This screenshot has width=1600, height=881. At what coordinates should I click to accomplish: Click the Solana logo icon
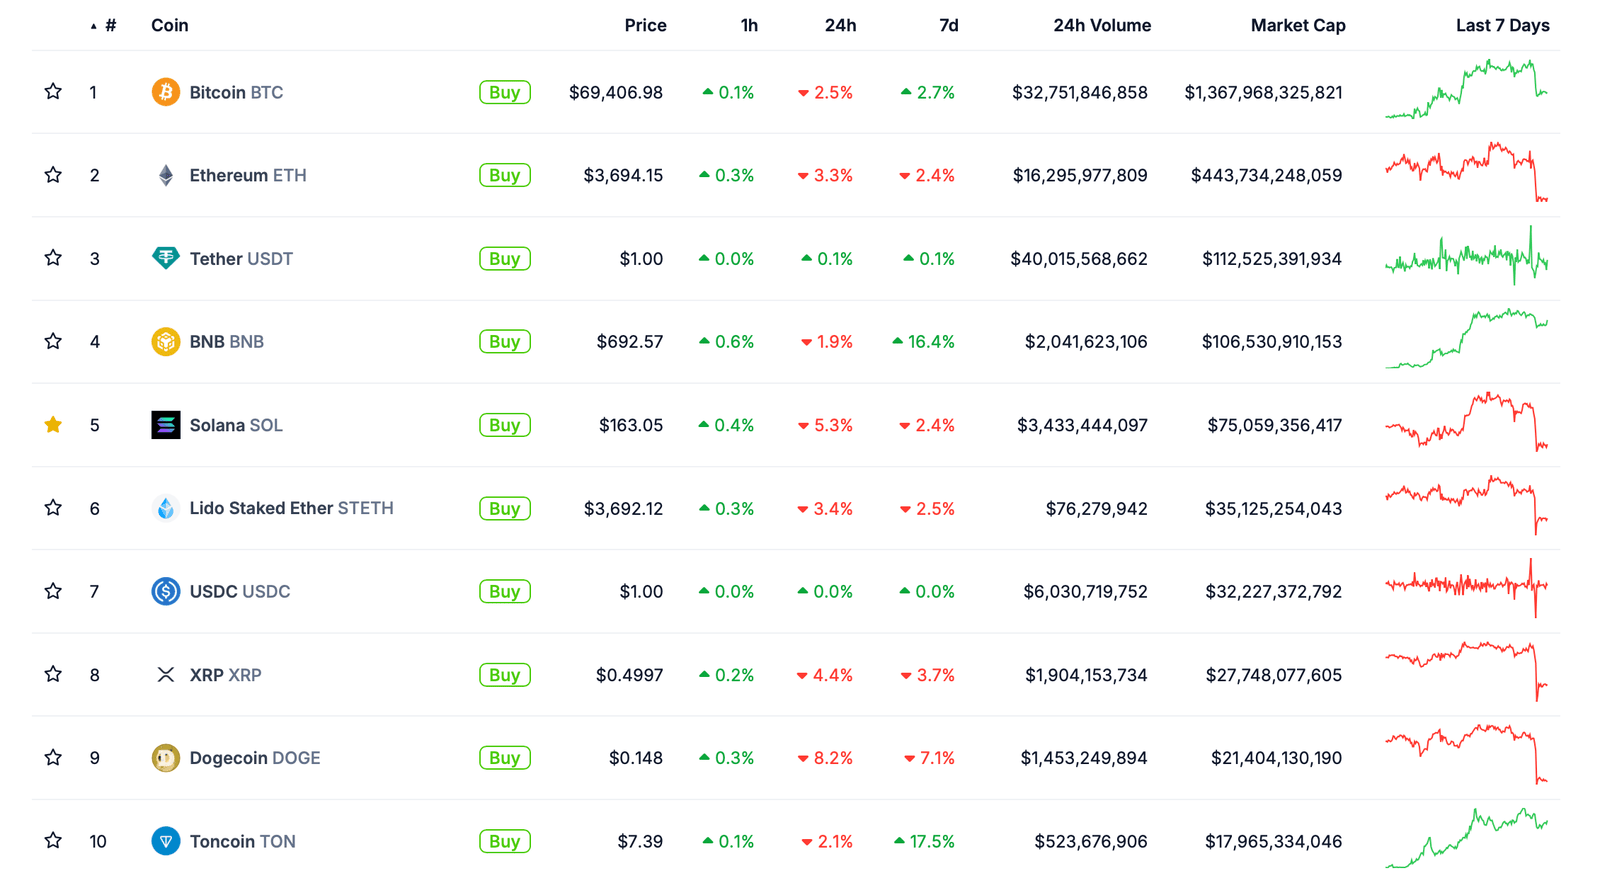pos(165,425)
